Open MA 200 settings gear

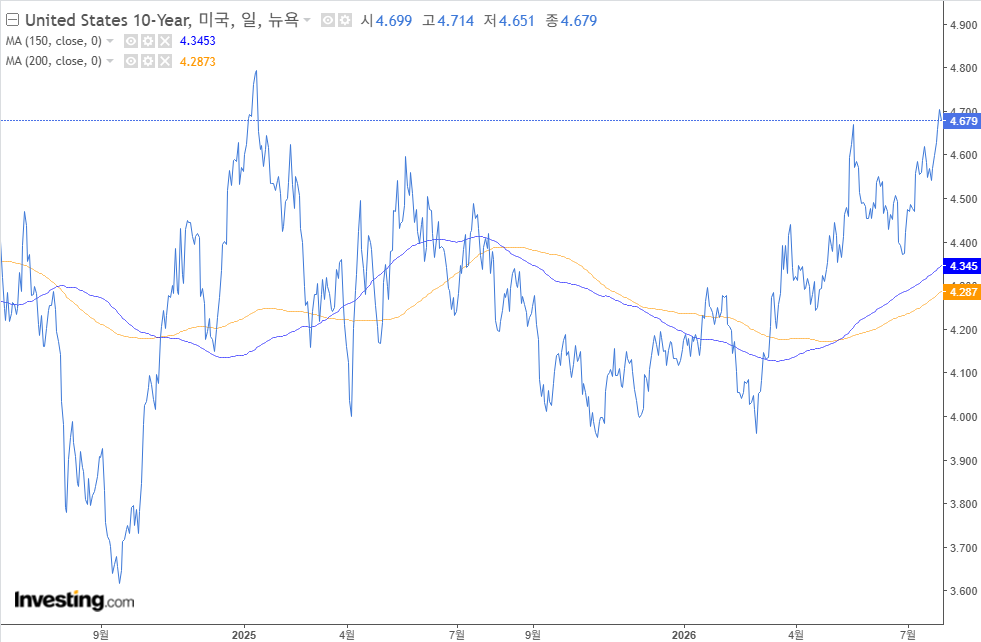point(148,61)
